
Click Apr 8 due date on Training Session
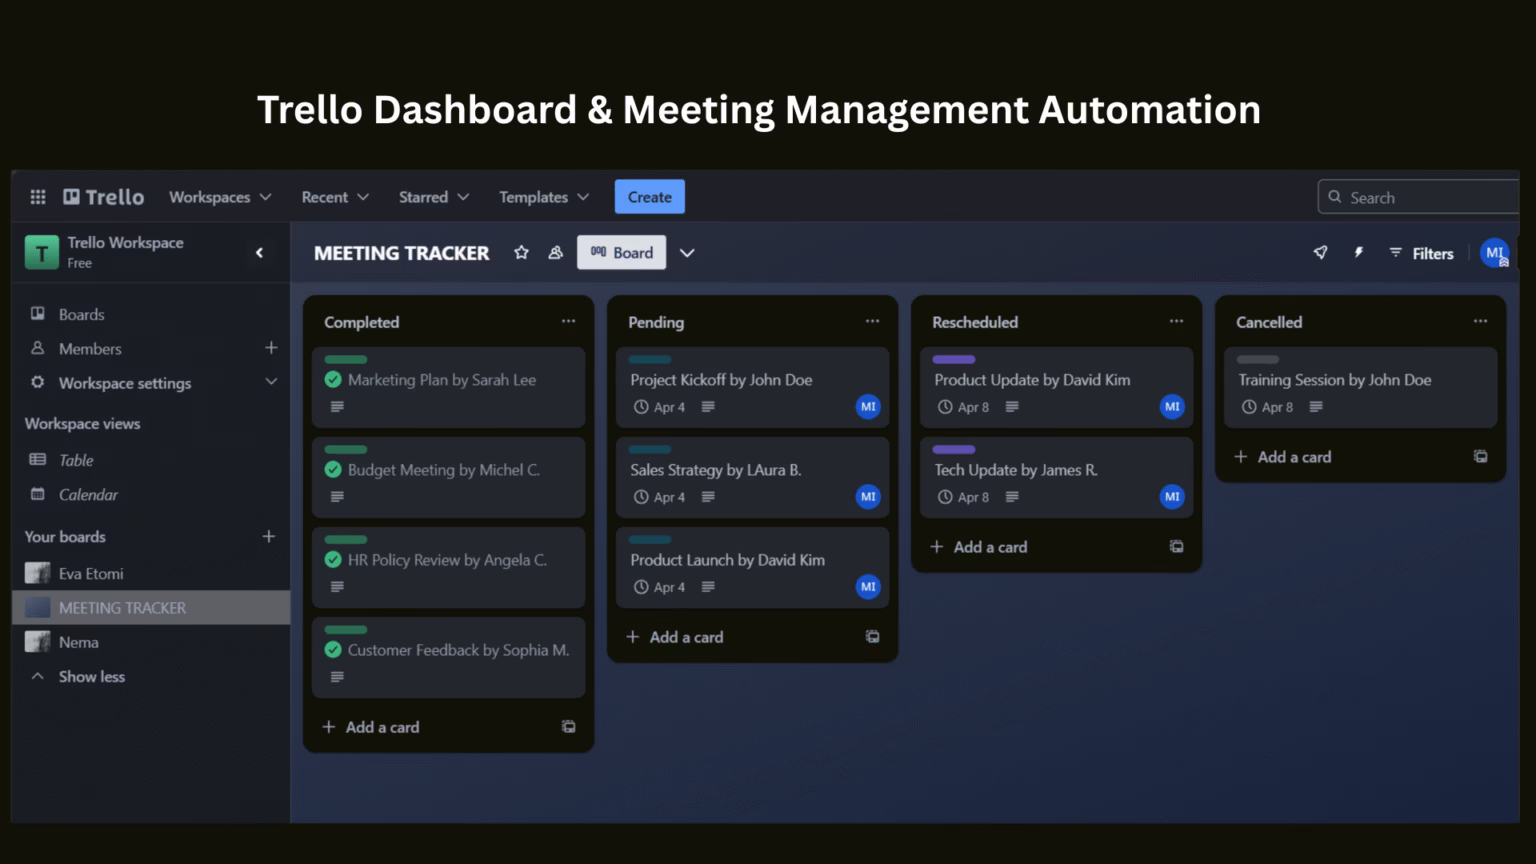click(1268, 407)
